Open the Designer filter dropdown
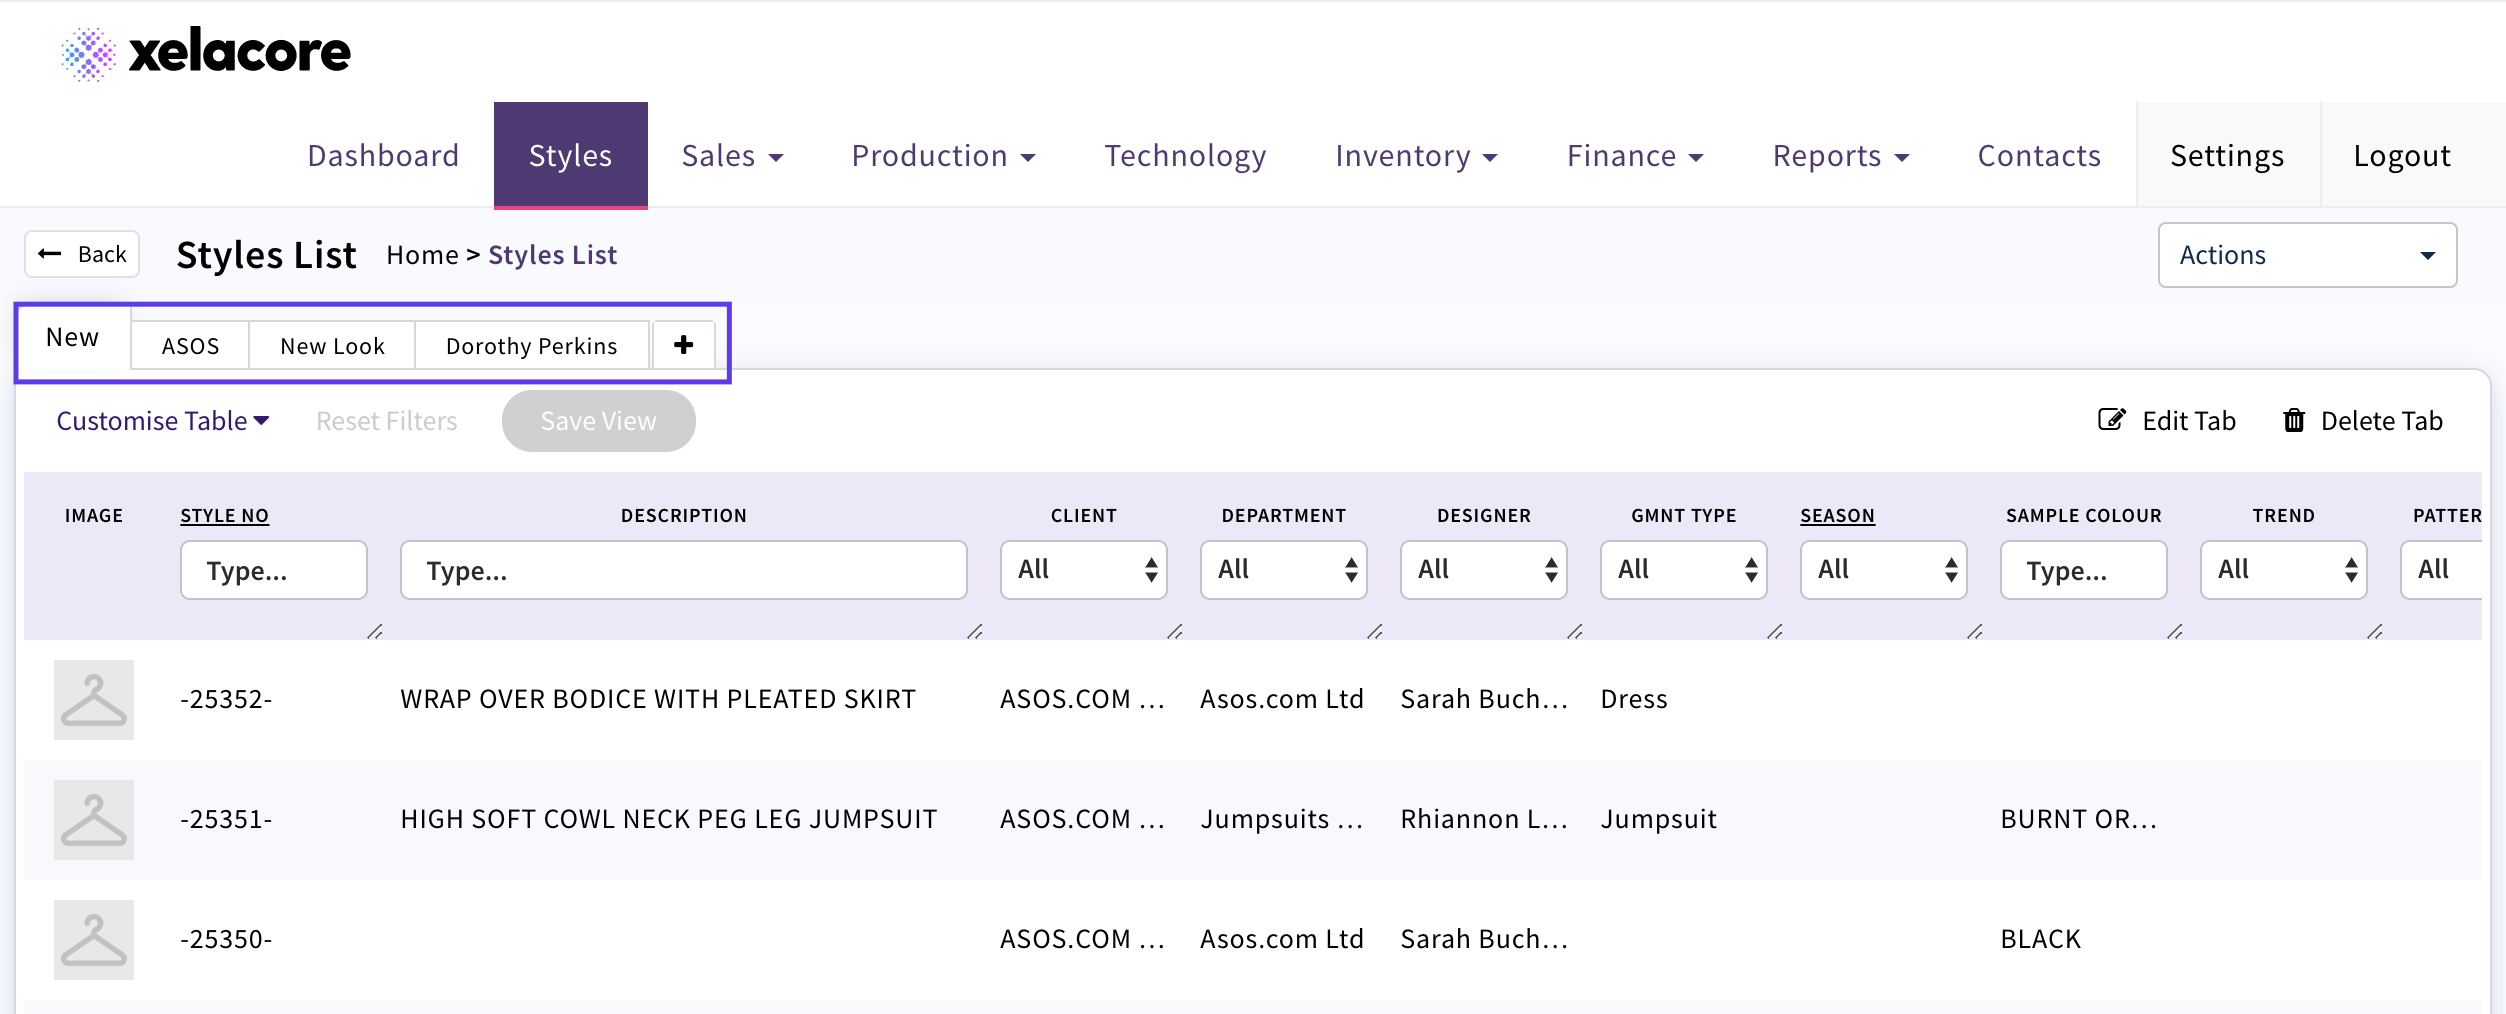This screenshot has width=2506, height=1014. (x=1483, y=570)
